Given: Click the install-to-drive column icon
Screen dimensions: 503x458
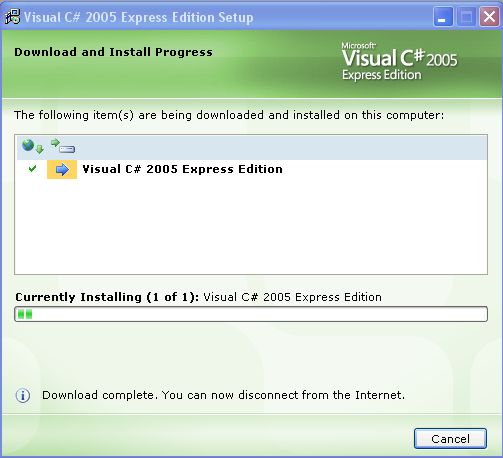Looking at the screenshot, I should coord(63,146).
